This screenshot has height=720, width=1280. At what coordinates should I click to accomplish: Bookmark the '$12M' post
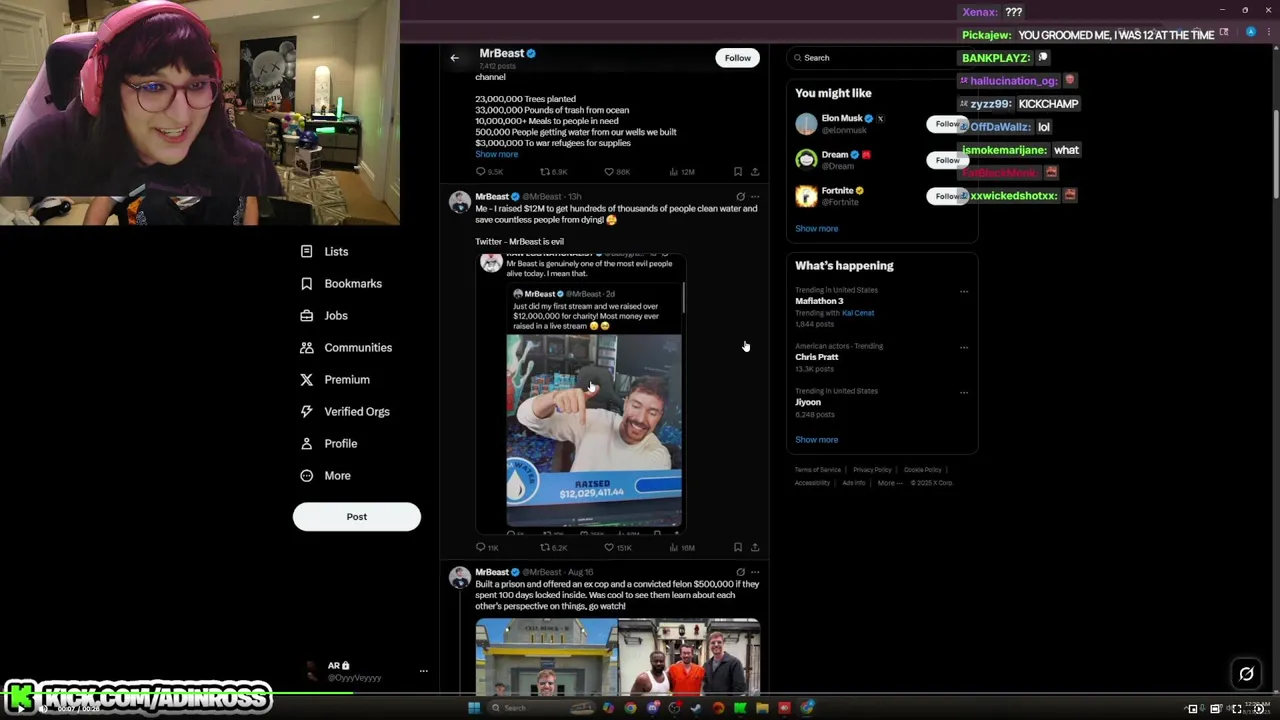click(x=738, y=548)
